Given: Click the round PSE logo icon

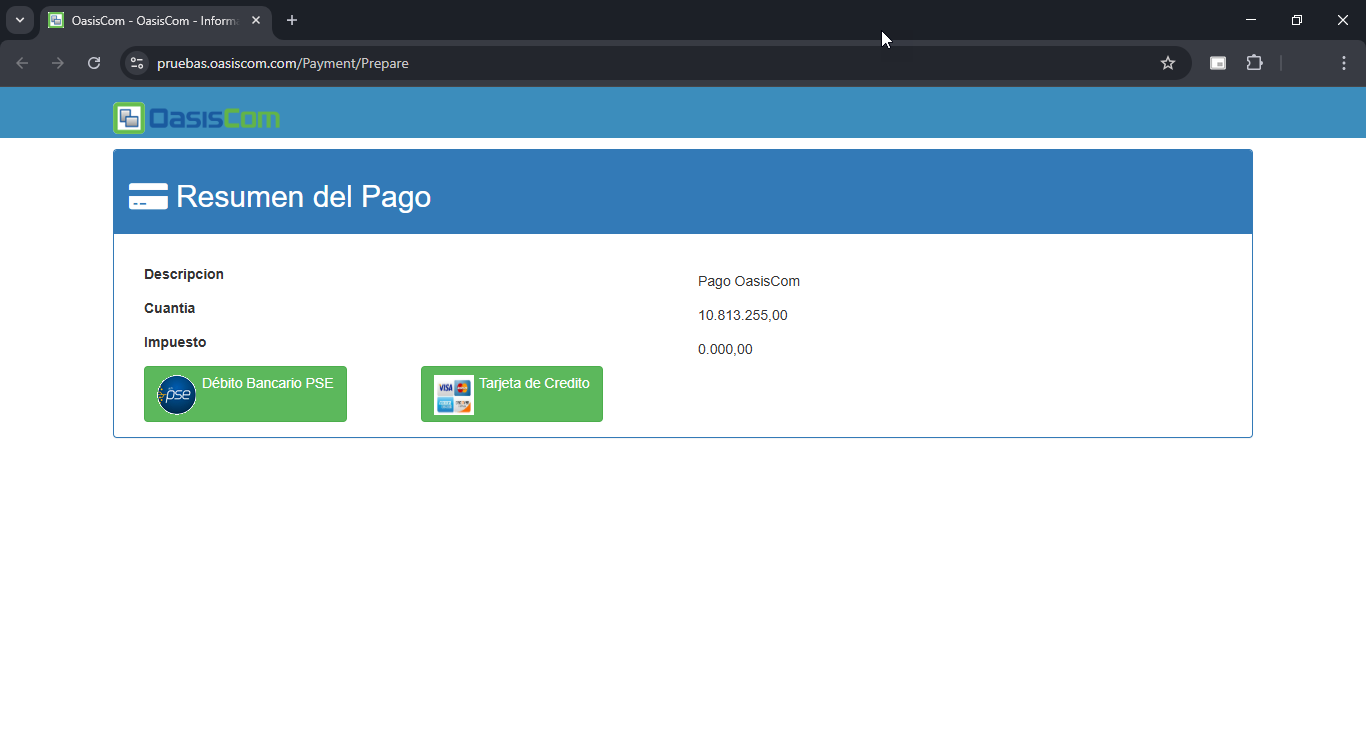Looking at the screenshot, I should (177, 395).
